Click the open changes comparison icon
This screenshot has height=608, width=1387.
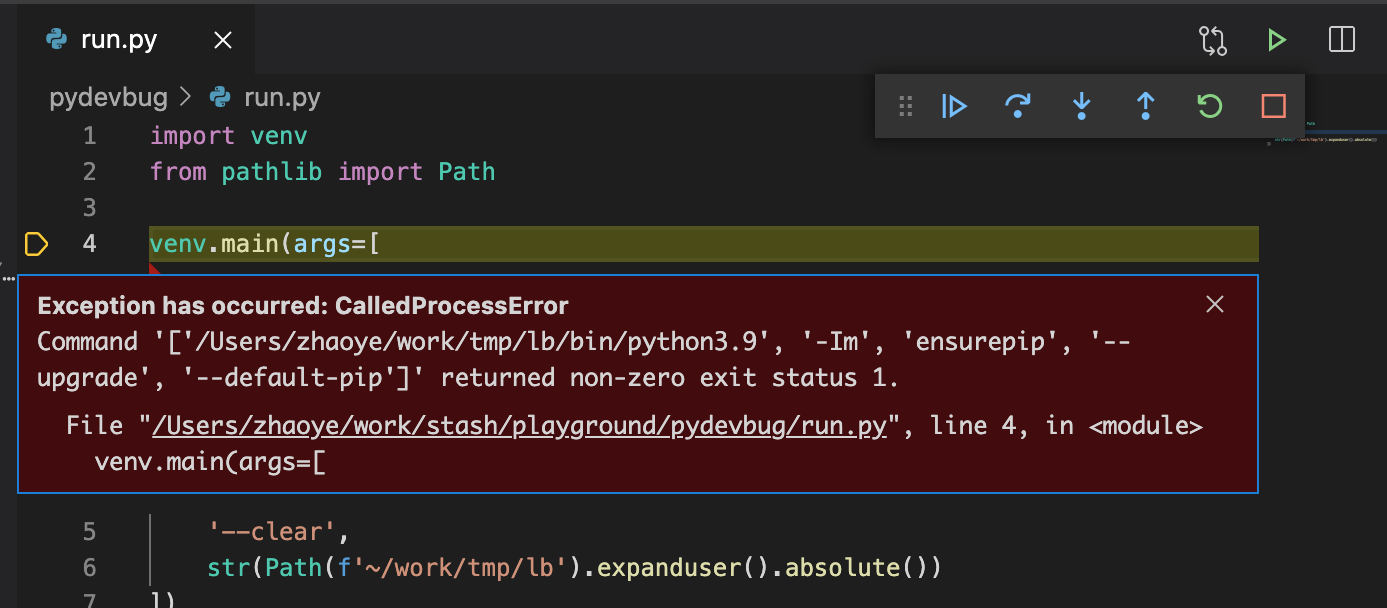[x=1212, y=40]
